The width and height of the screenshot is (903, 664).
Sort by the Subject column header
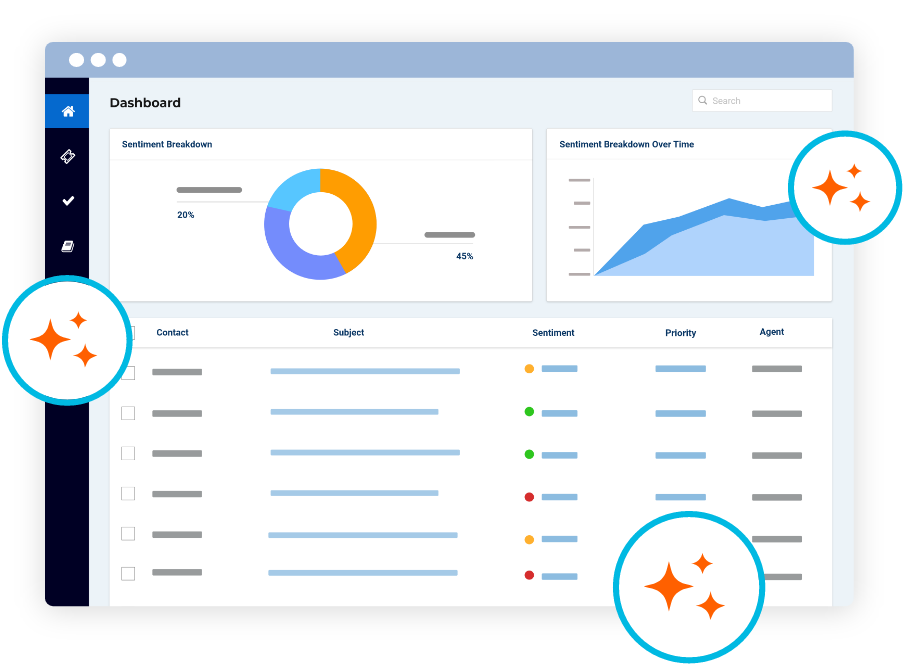[349, 333]
